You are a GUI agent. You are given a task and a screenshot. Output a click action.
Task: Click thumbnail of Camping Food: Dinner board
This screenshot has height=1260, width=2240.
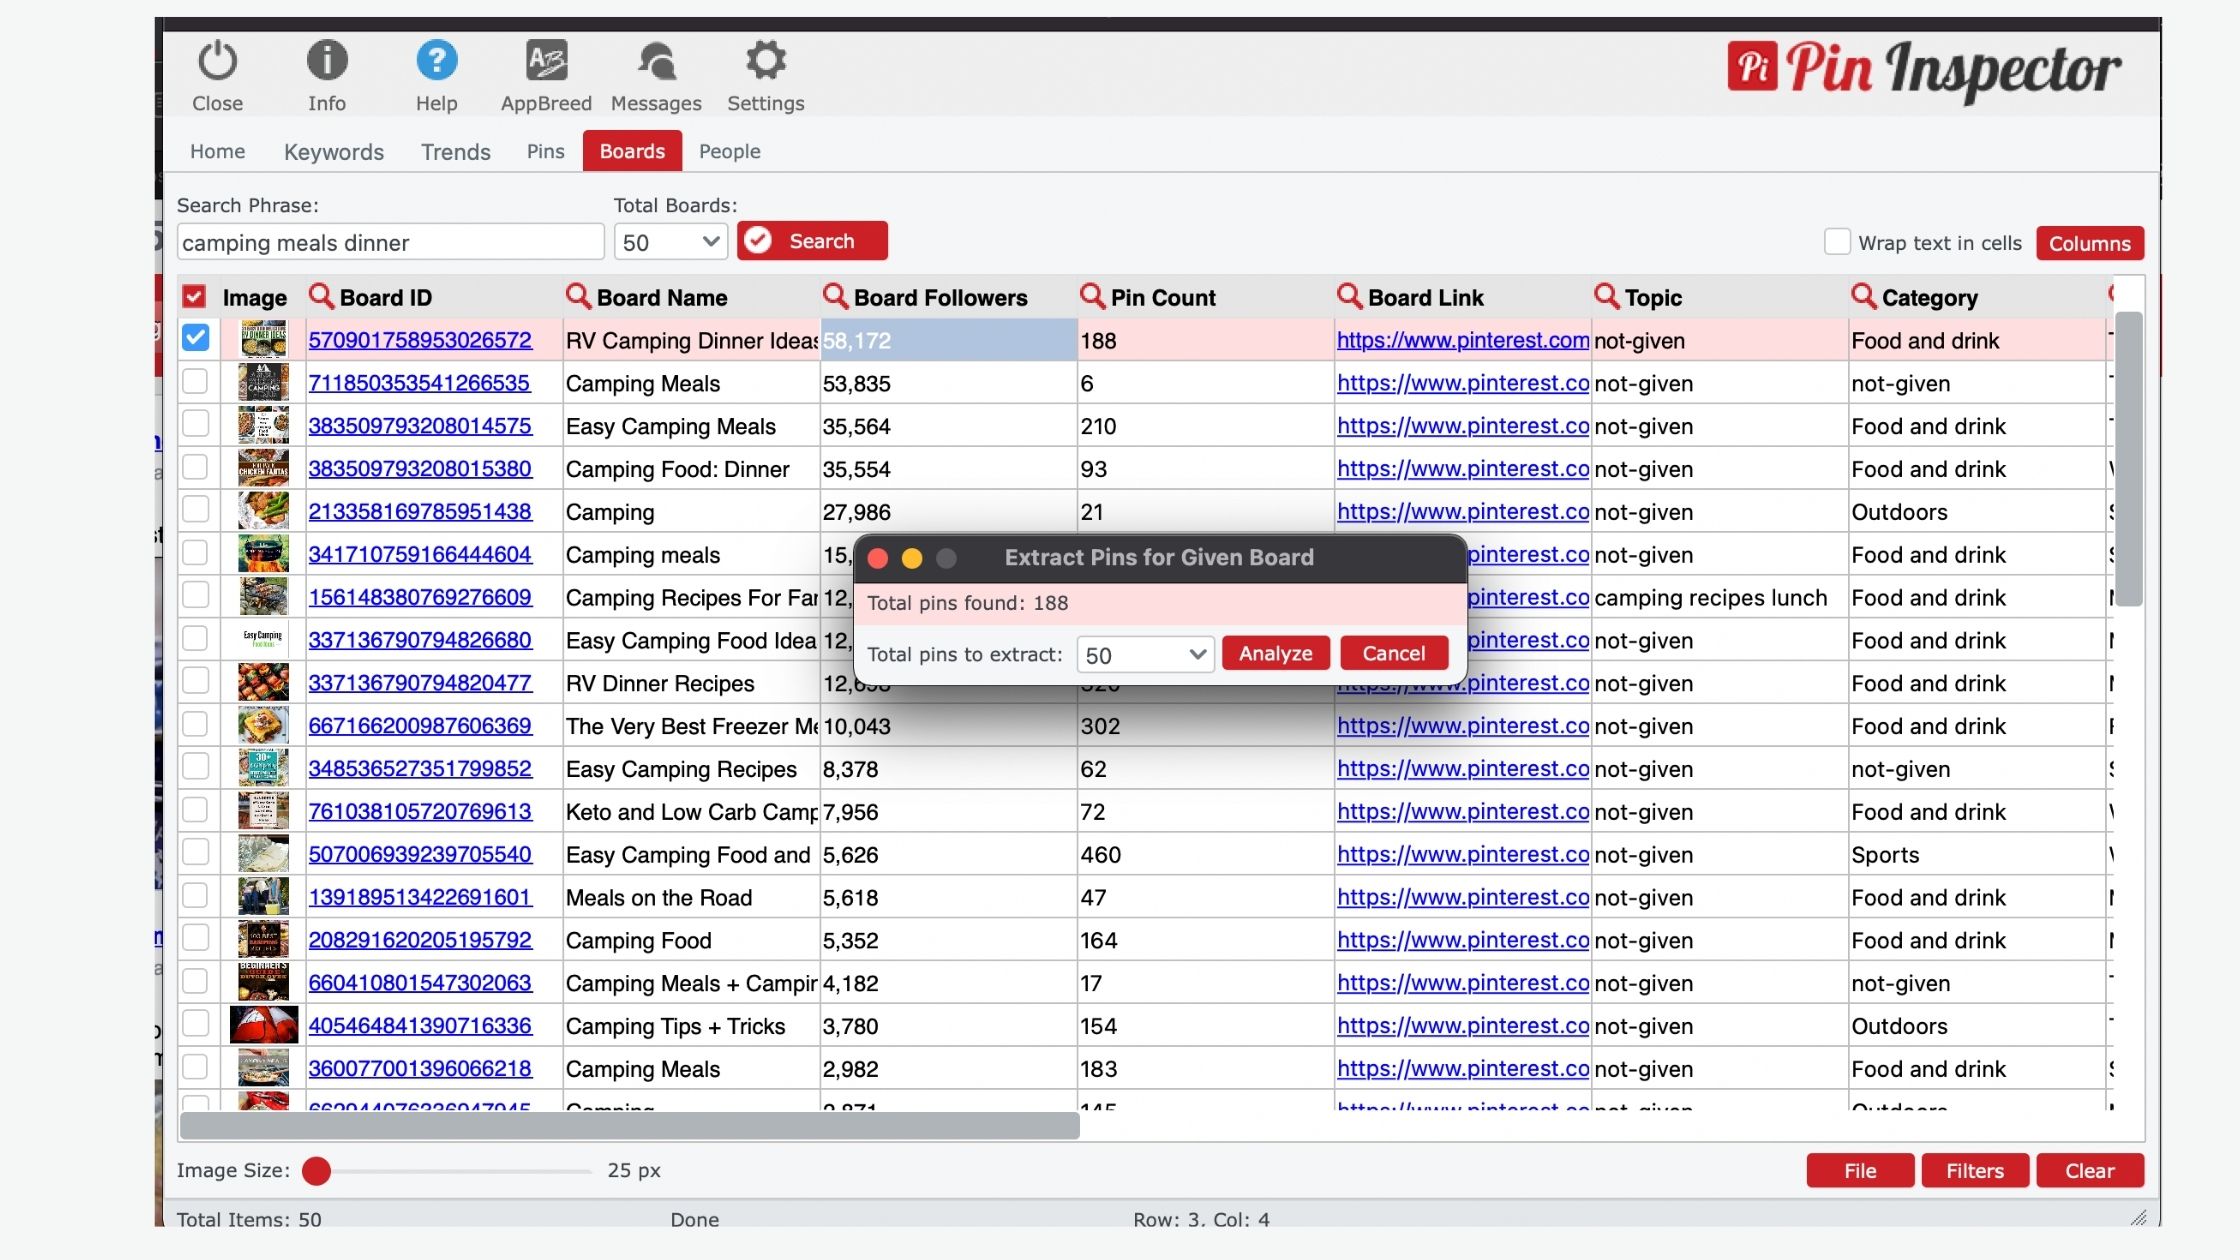[x=264, y=469]
